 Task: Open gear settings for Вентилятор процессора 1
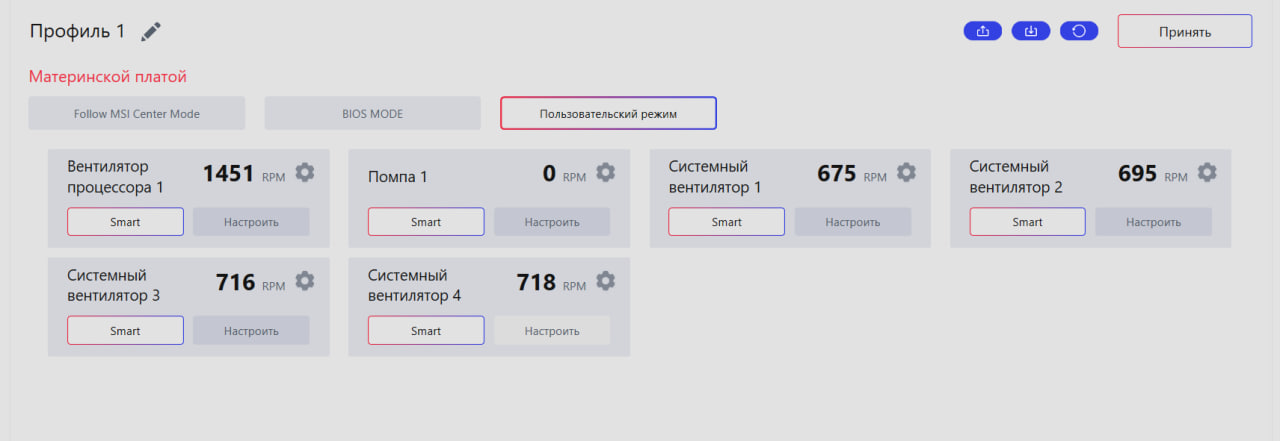tap(305, 172)
